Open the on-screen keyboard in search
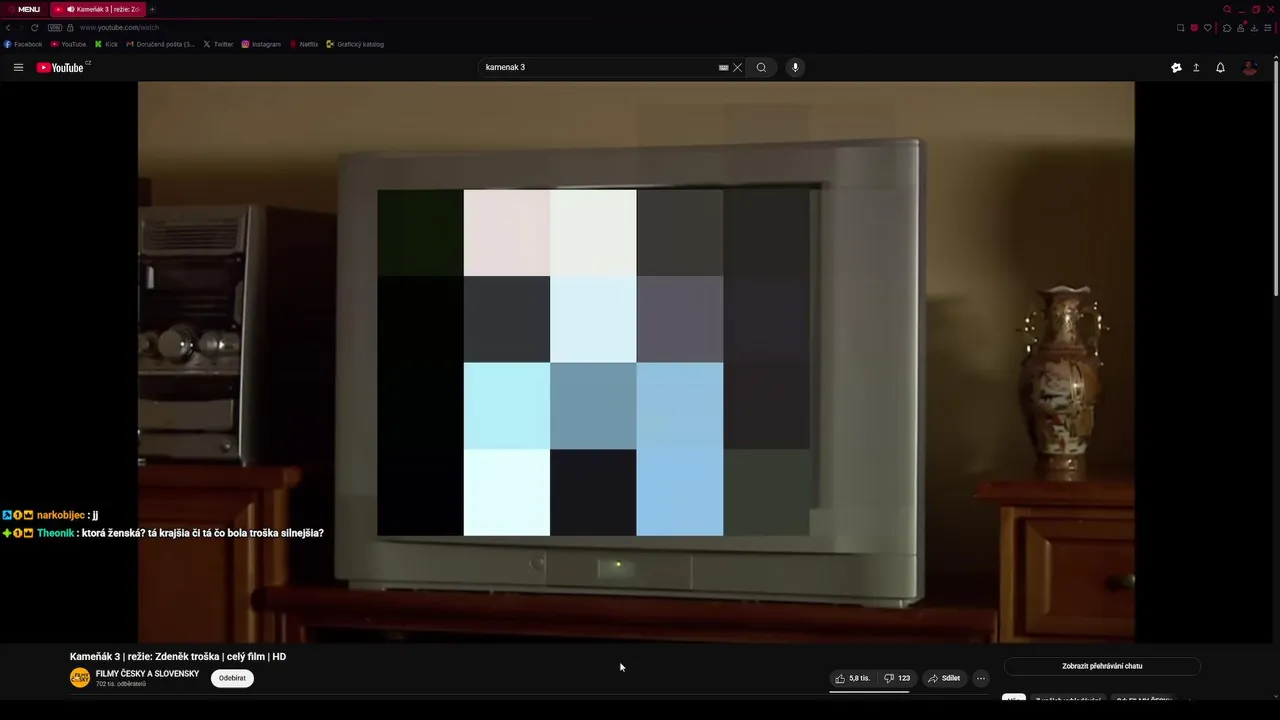This screenshot has width=1280, height=720. pyautogui.click(x=723, y=68)
